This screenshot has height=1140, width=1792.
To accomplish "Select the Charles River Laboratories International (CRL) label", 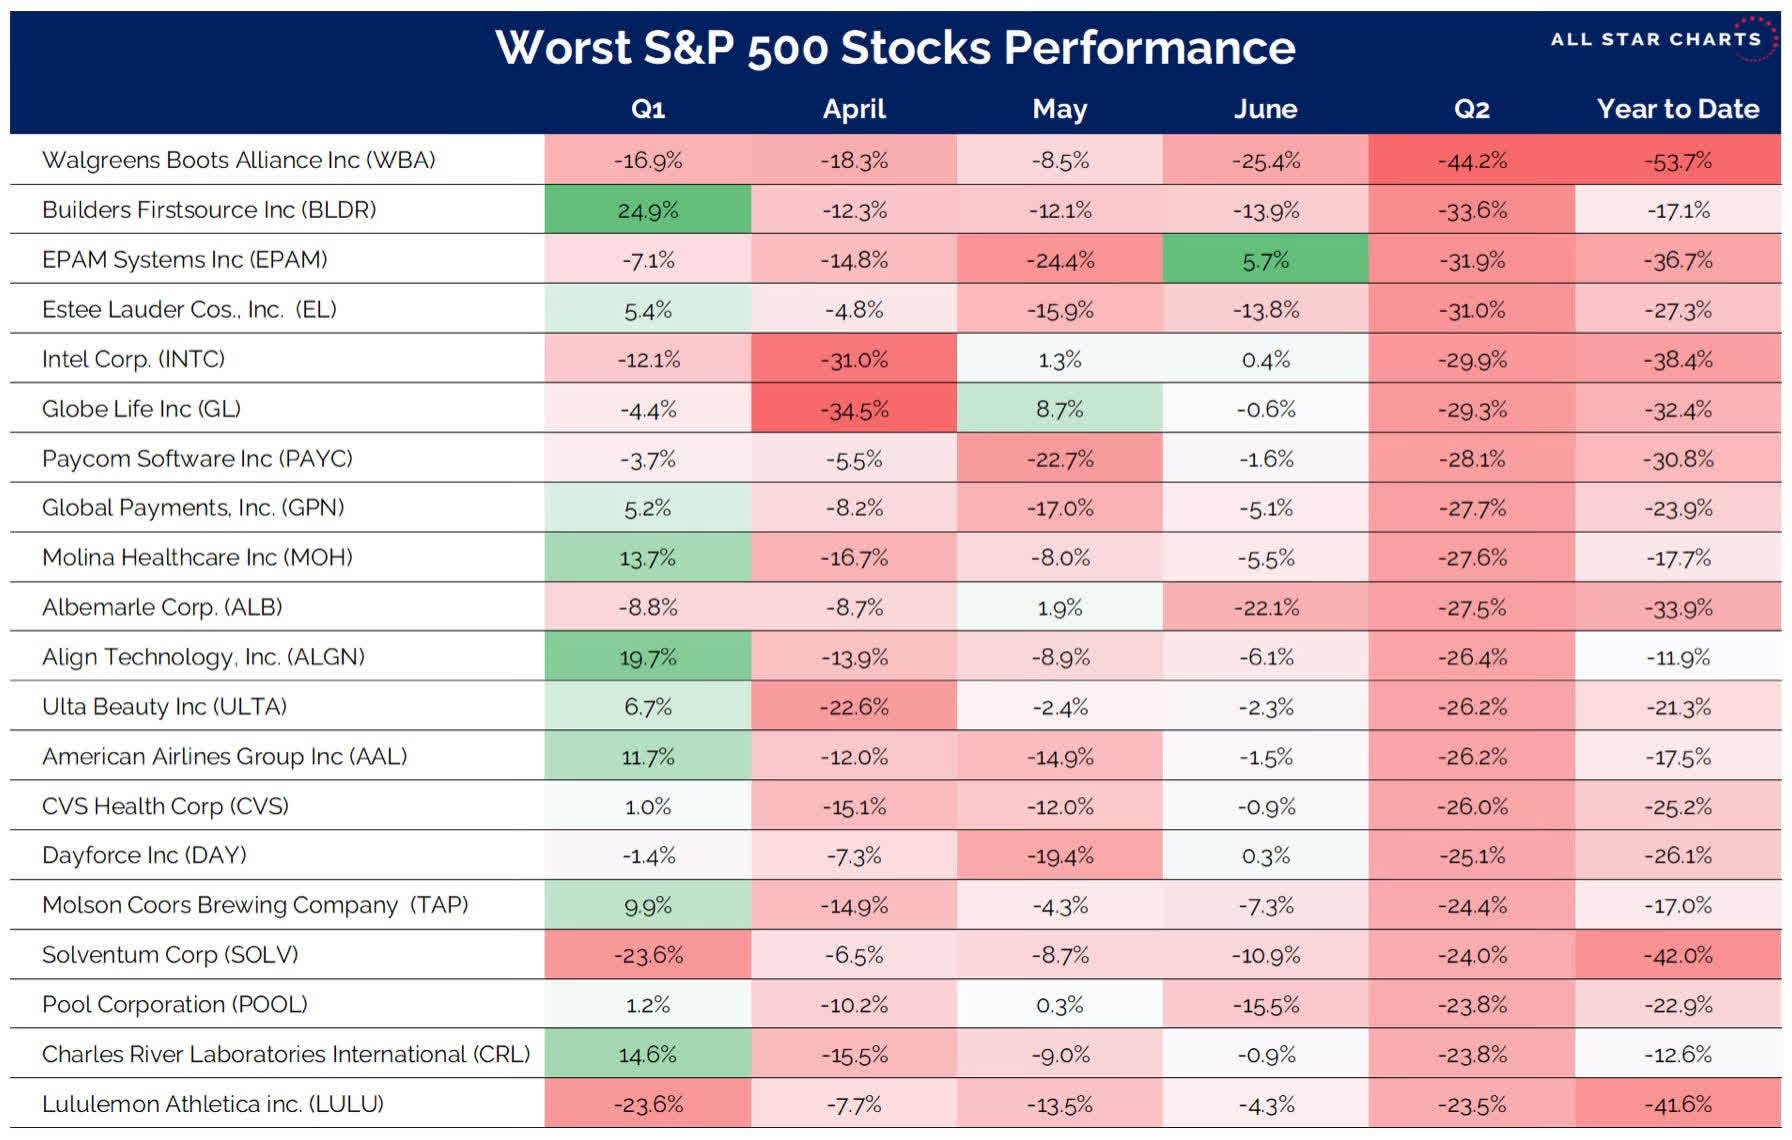I will (286, 1054).
